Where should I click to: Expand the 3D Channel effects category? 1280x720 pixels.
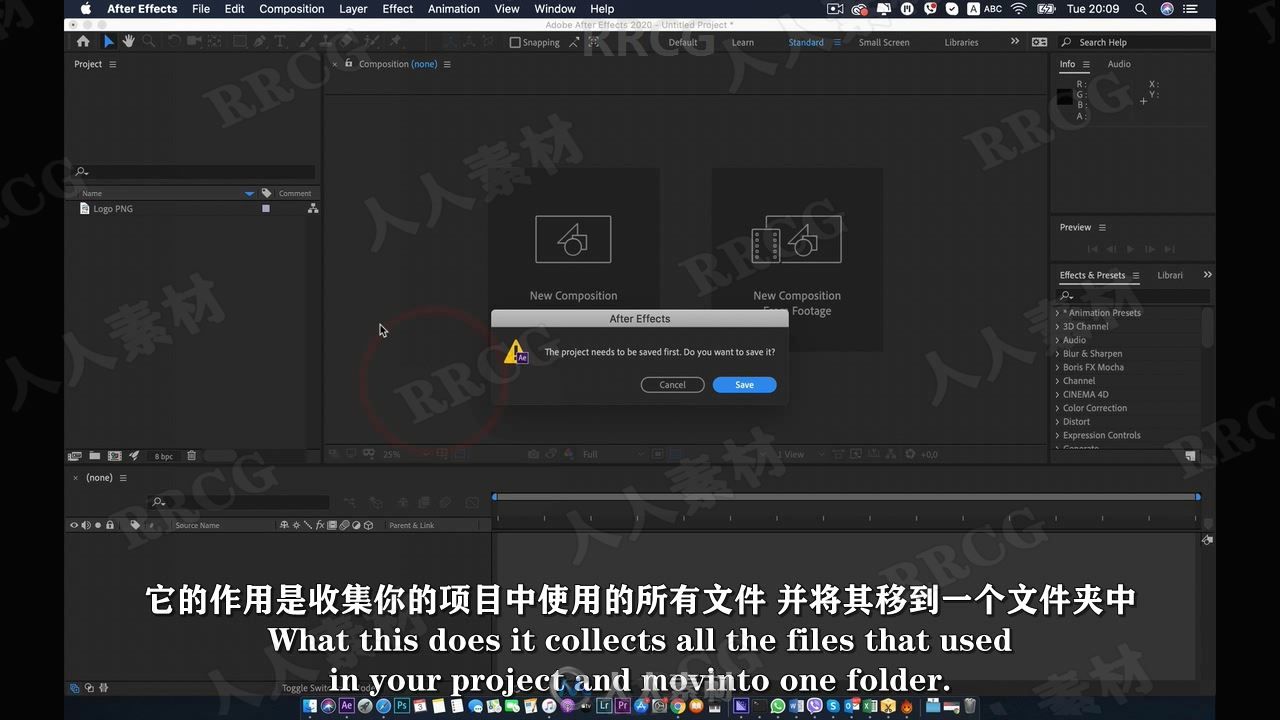(1058, 326)
